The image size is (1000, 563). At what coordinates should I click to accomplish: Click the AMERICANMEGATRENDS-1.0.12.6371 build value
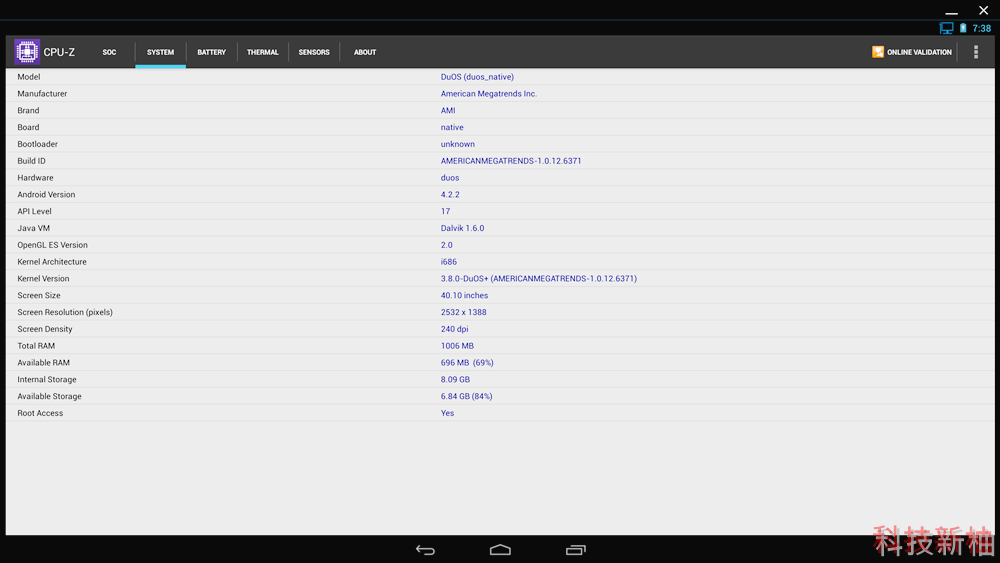[511, 161]
